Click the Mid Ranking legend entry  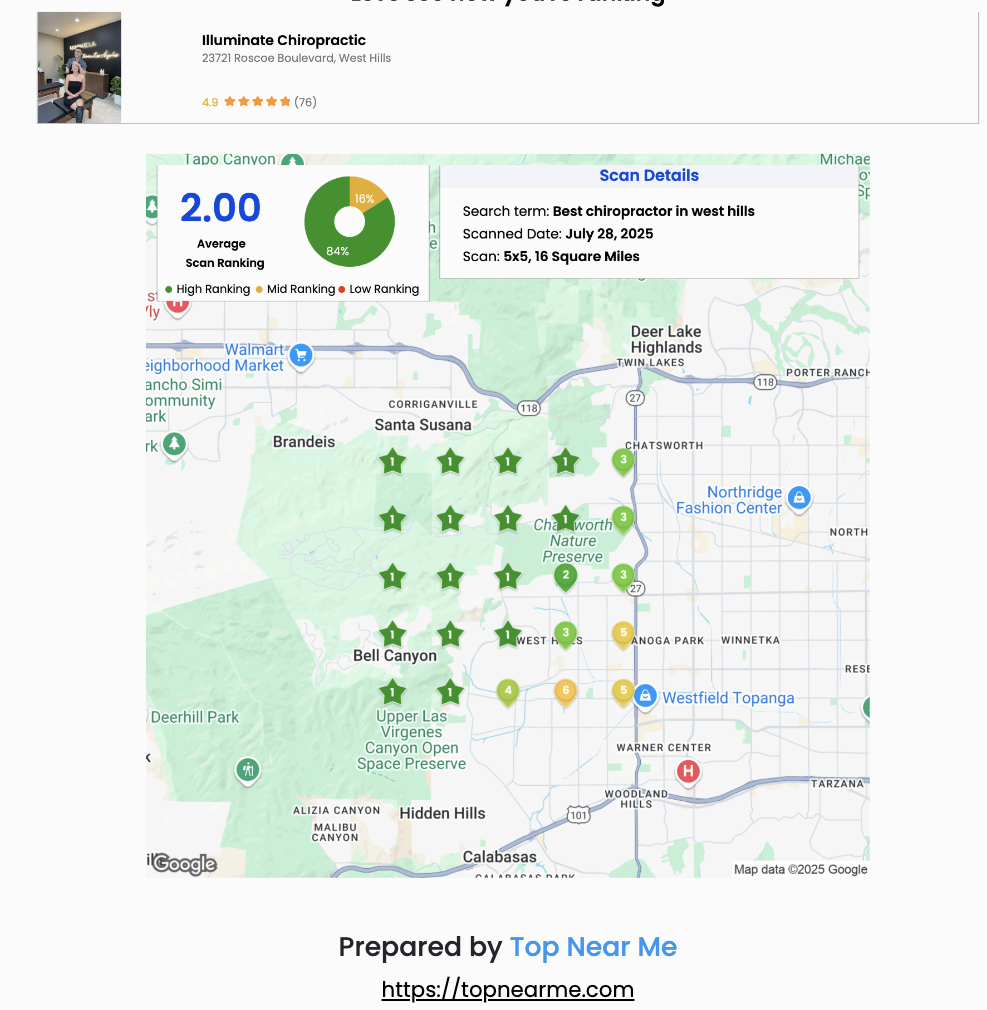click(296, 289)
